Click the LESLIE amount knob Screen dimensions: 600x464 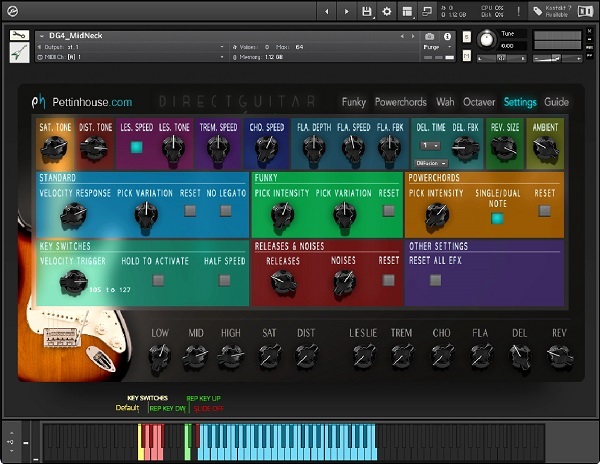point(363,356)
